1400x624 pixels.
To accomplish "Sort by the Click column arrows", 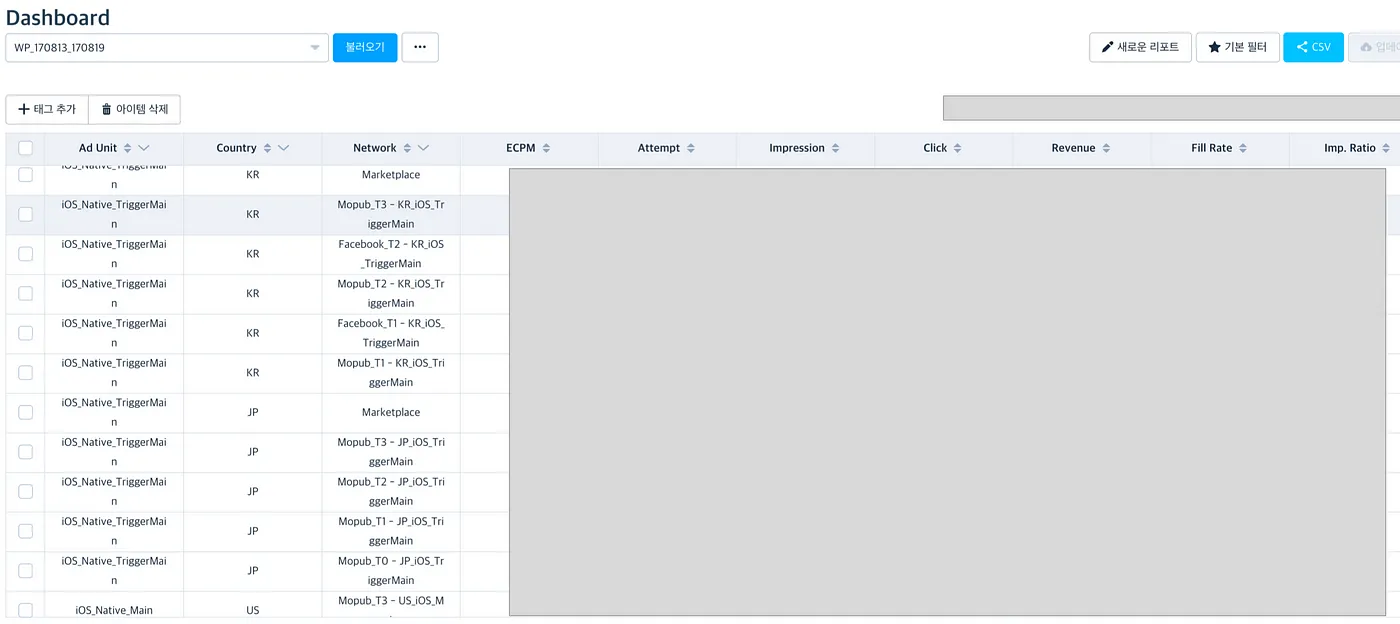I will click(957, 148).
